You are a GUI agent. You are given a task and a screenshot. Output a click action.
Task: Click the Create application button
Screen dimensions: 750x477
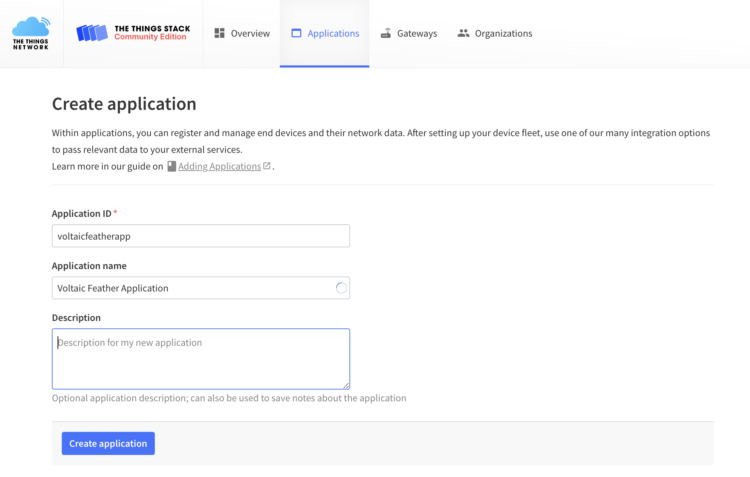(108, 444)
